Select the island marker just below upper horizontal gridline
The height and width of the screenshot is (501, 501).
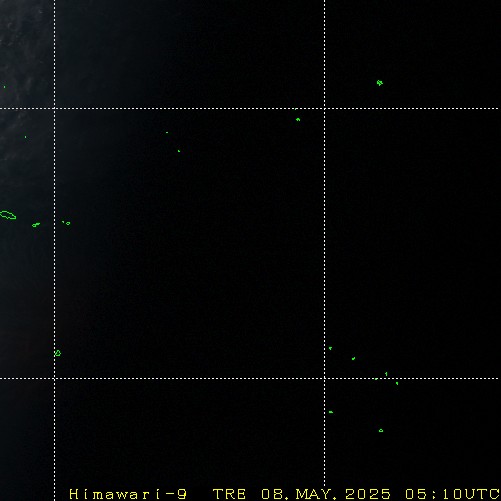298,119
